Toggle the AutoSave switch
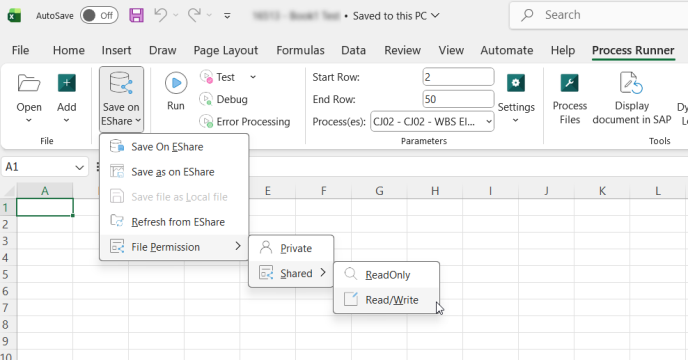This screenshot has height=360, width=688. tap(99, 15)
